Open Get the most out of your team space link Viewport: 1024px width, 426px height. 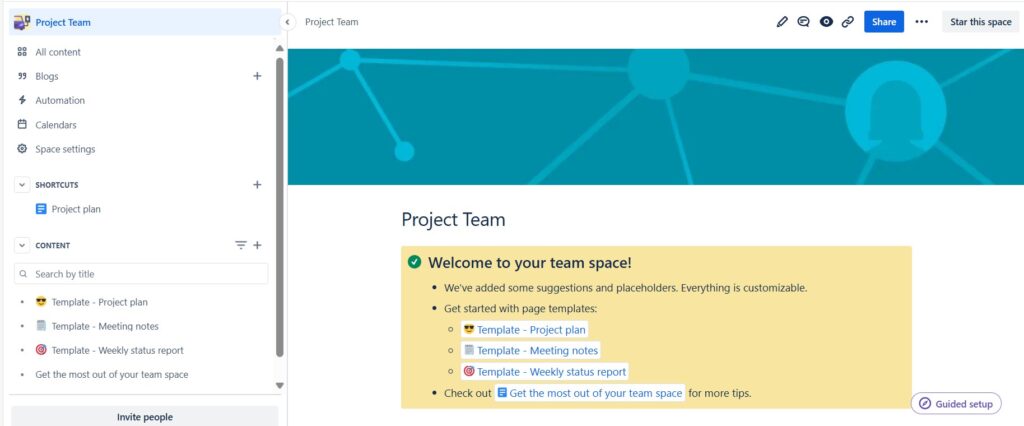[x=590, y=393]
